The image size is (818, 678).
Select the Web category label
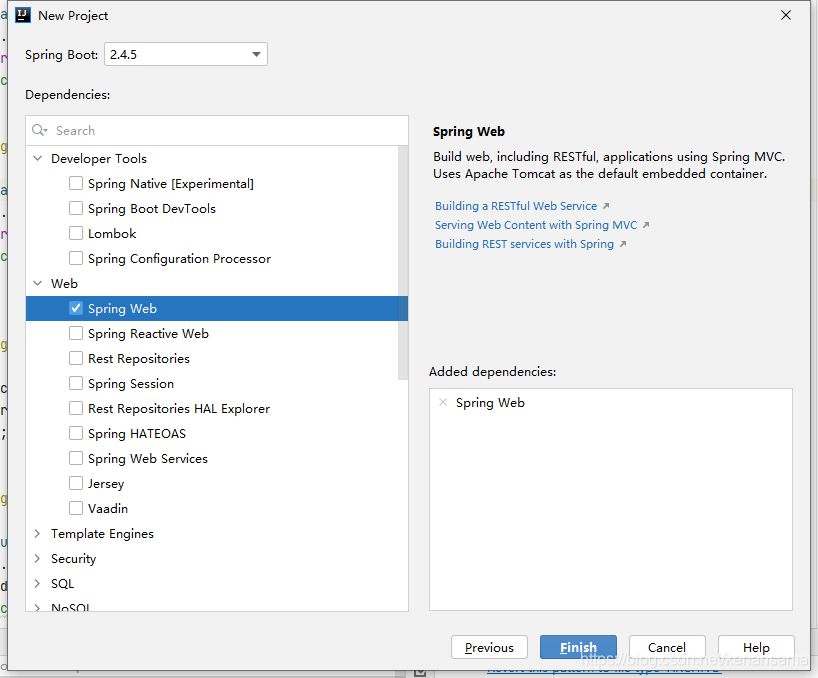click(64, 283)
